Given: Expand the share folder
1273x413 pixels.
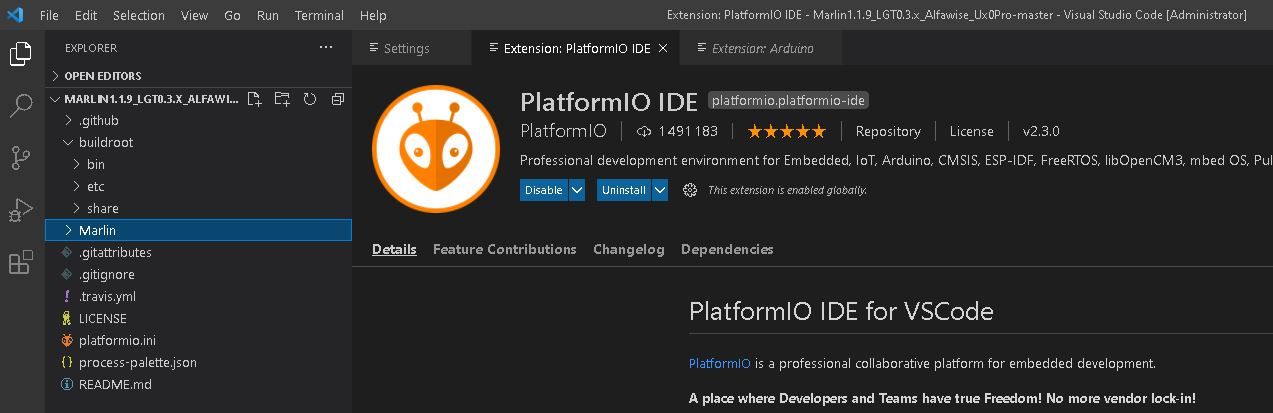Looking at the screenshot, I should click(198, 208).
